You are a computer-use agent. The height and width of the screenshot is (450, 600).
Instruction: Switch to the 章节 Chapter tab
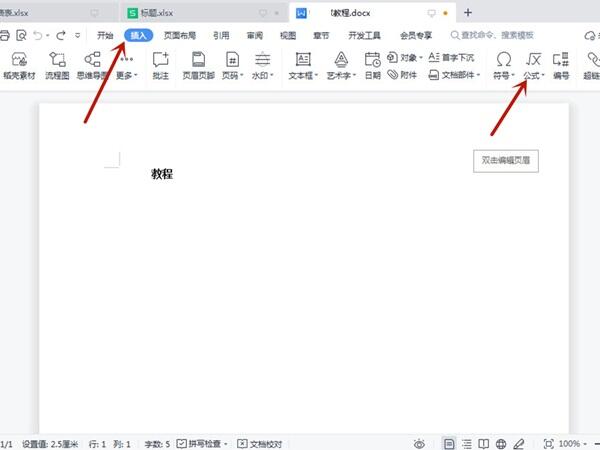(x=321, y=36)
